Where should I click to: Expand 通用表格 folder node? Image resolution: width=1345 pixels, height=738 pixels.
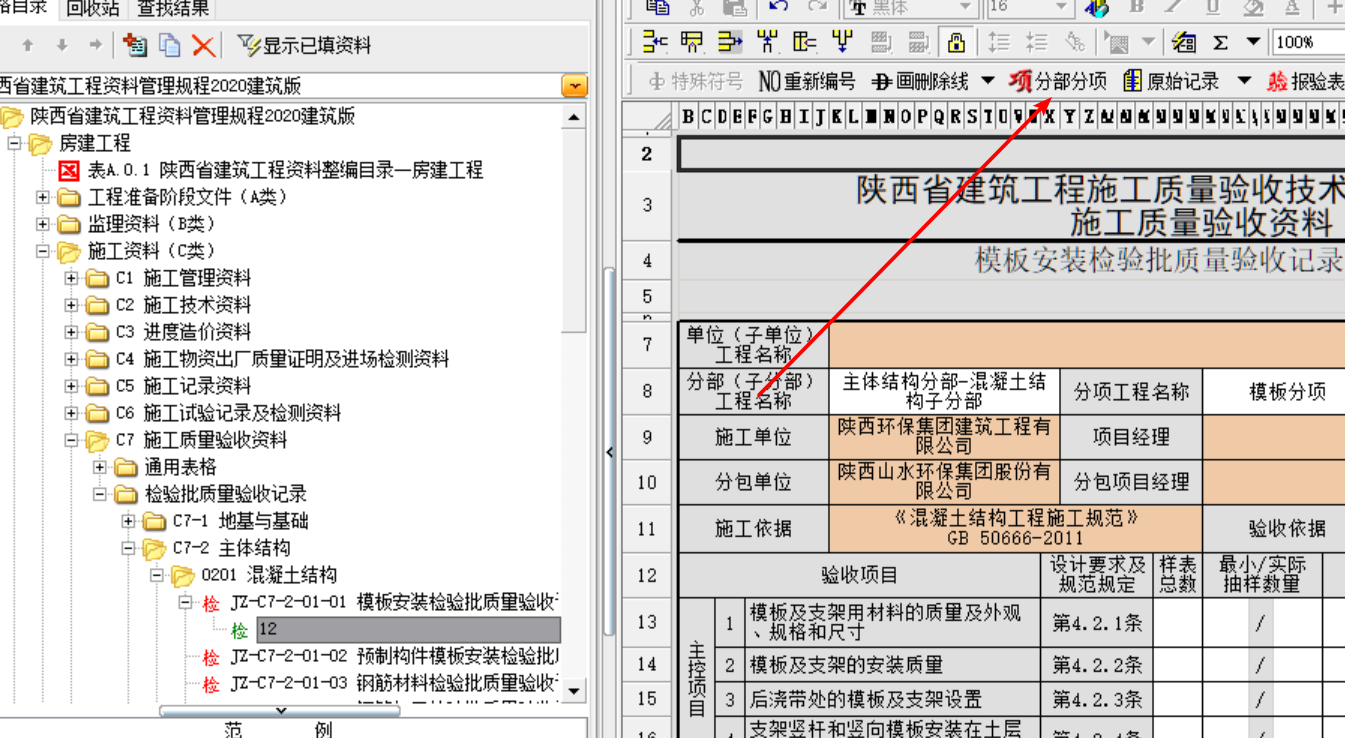pyautogui.click(x=99, y=468)
